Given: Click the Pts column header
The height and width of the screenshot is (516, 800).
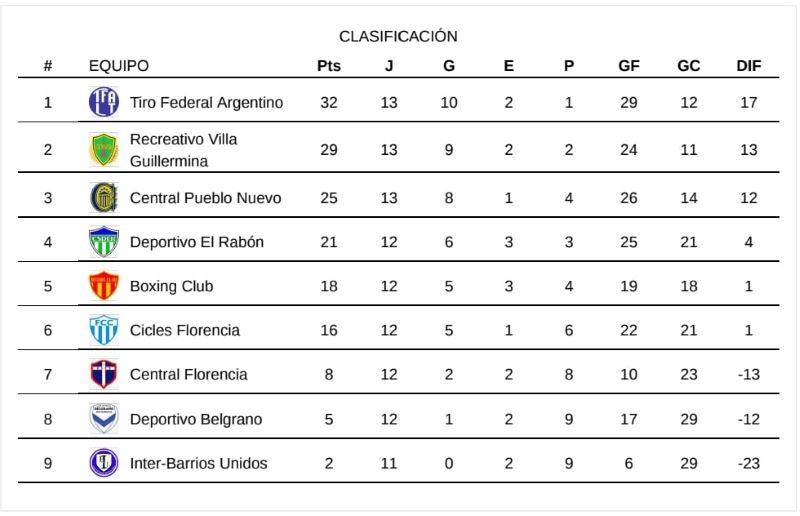Looking at the screenshot, I should coord(329,66).
